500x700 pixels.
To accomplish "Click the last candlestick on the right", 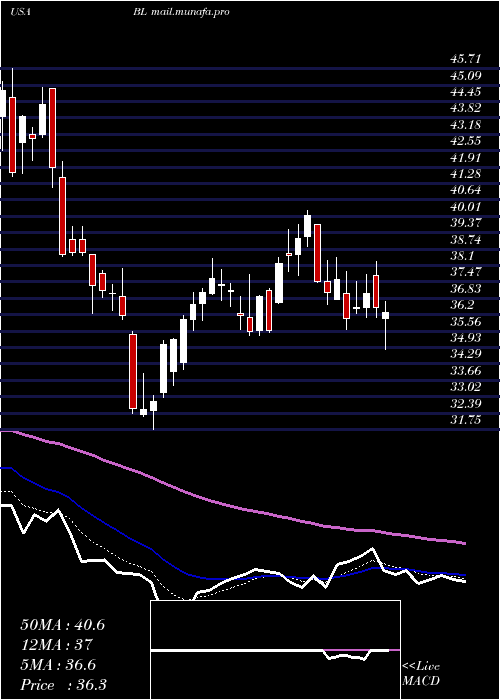I will point(386,315).
